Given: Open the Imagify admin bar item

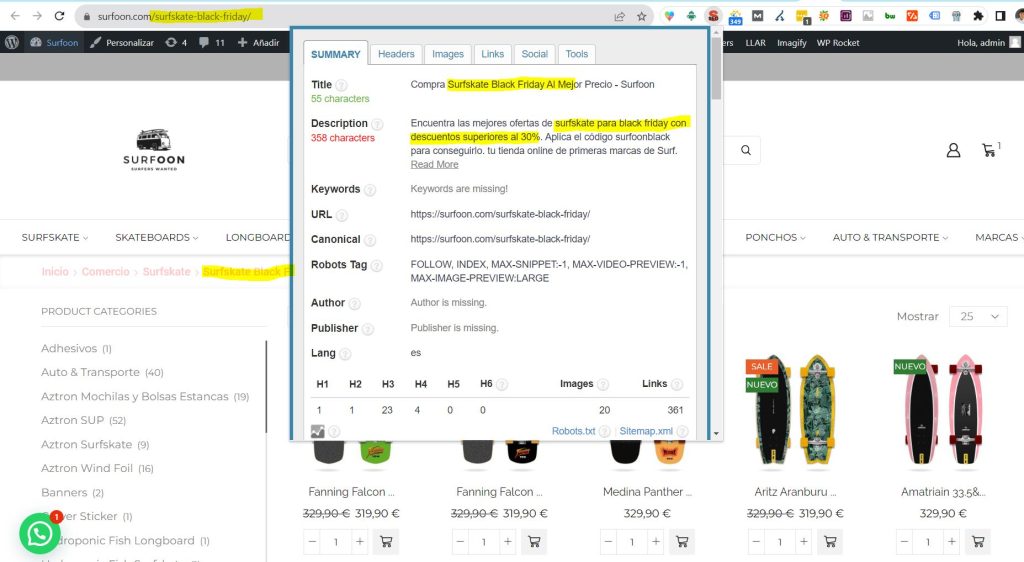Looking at the screenshot, I should 792,42.
